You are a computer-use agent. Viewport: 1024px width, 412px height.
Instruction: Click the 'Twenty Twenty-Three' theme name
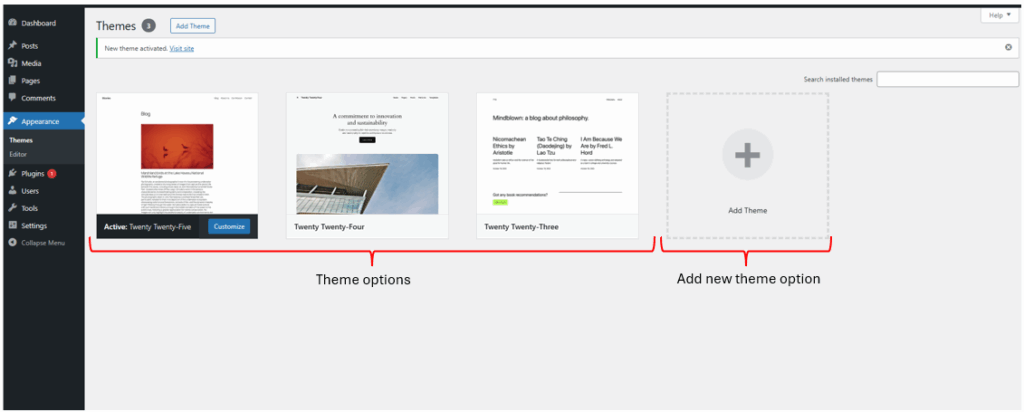[521, 227]
